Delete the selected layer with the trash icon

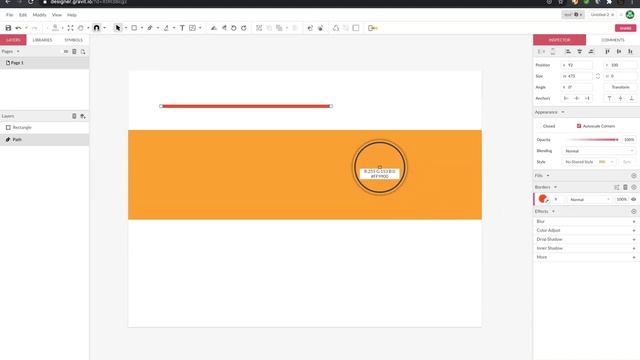[x=74, y=116]
